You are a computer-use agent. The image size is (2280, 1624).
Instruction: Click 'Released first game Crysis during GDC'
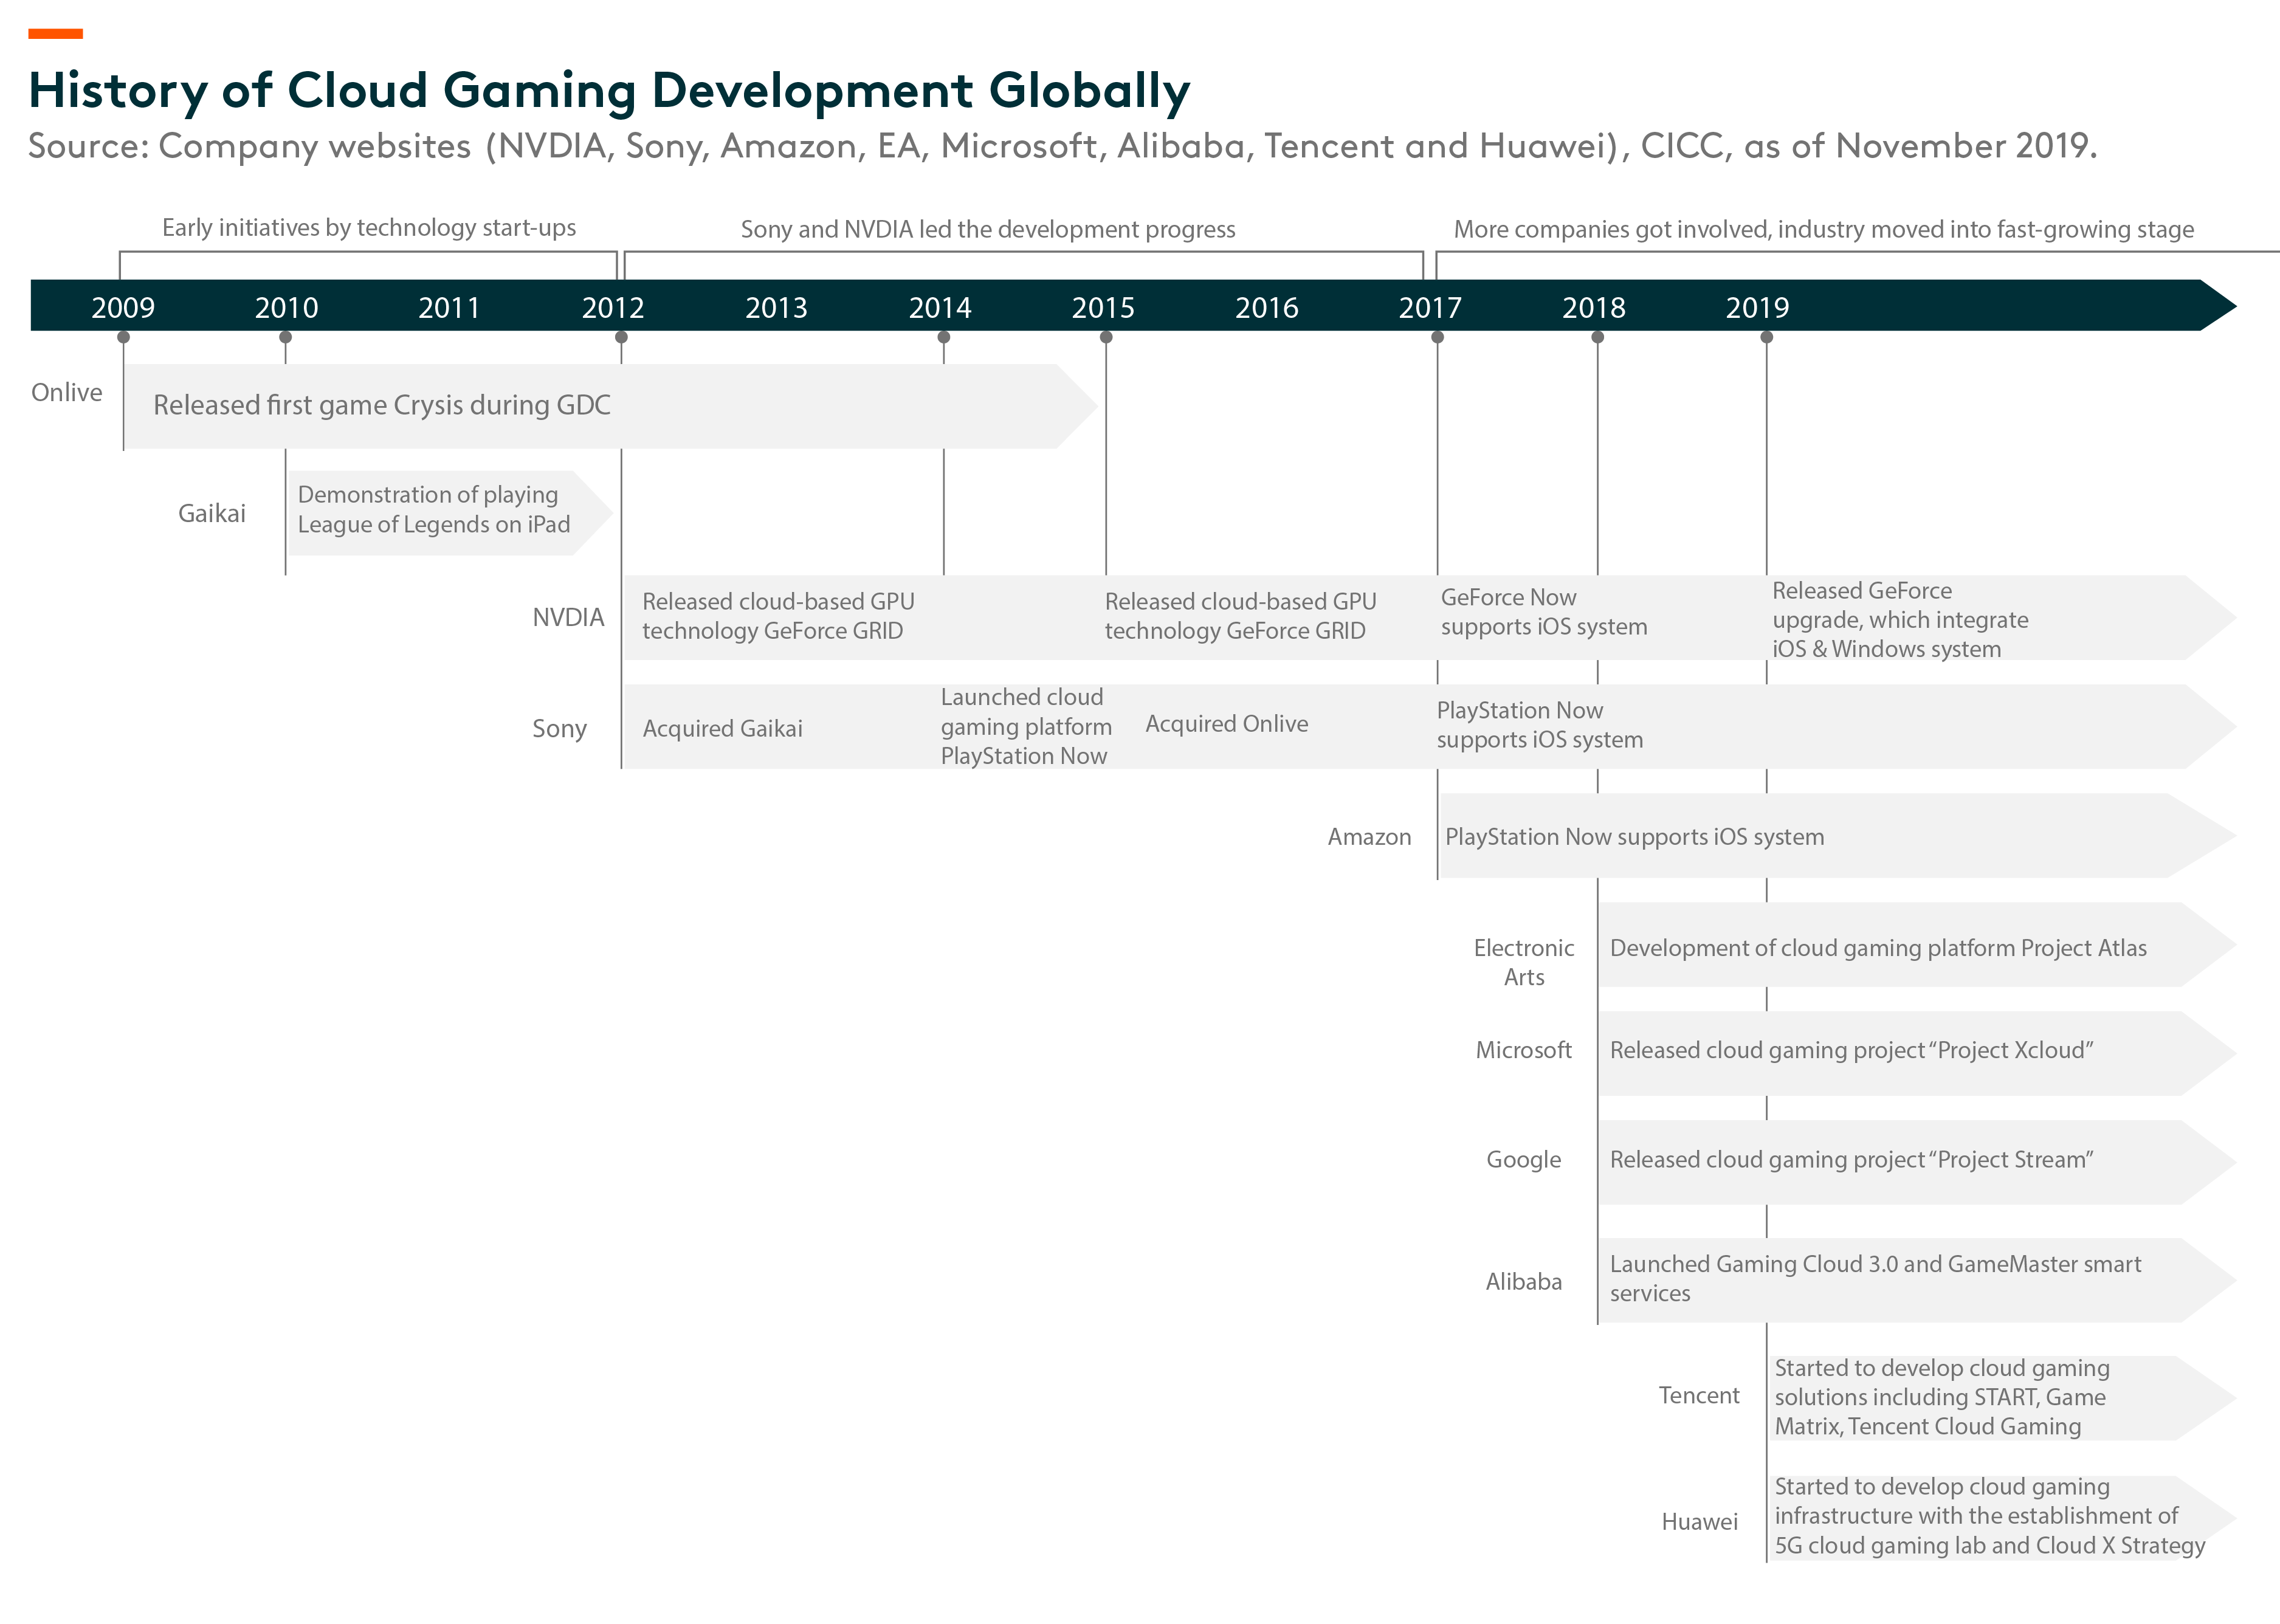(x=382, y=405)
